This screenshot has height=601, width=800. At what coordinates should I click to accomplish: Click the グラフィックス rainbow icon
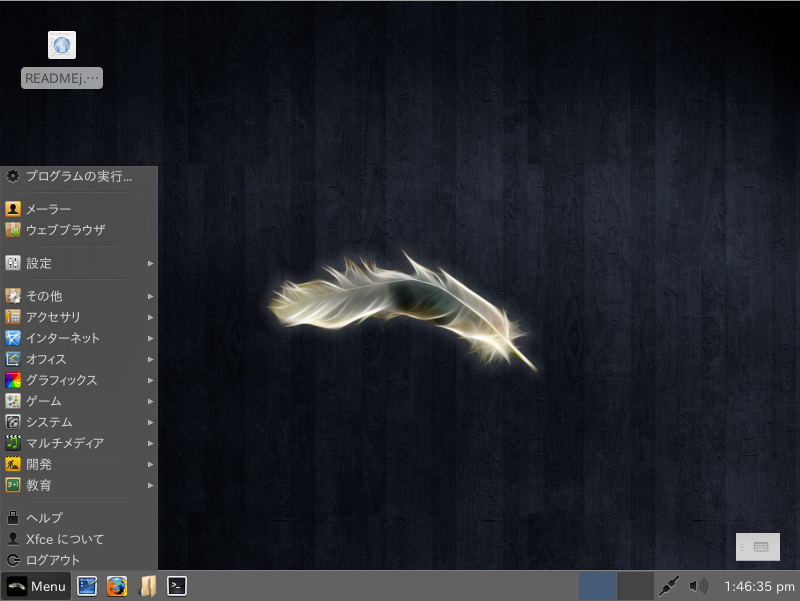pyautogui.click(x=13, y=380)
